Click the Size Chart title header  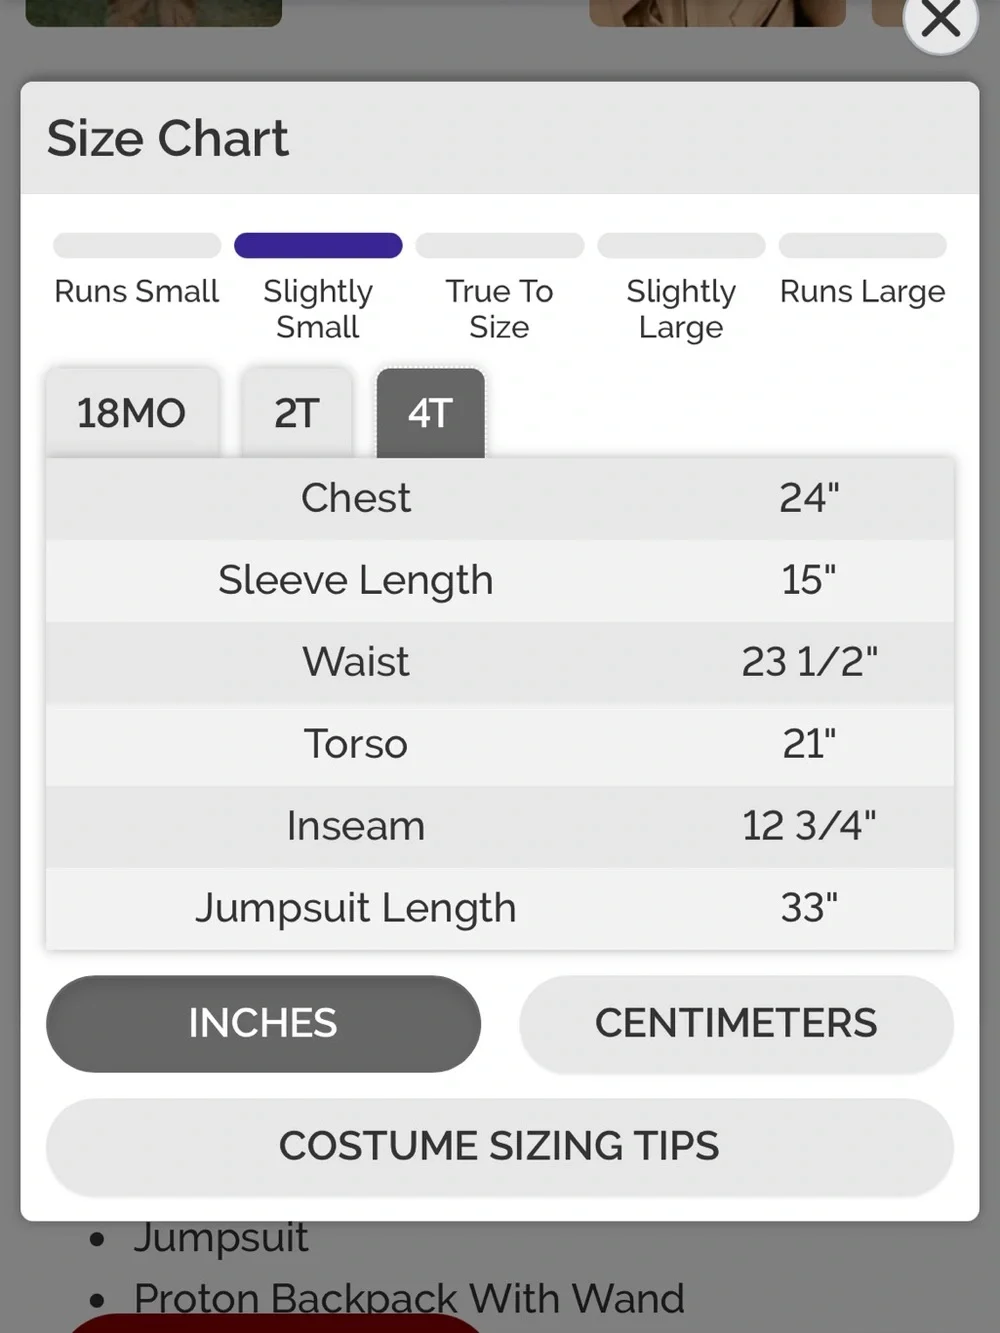(x=168, y=138)
